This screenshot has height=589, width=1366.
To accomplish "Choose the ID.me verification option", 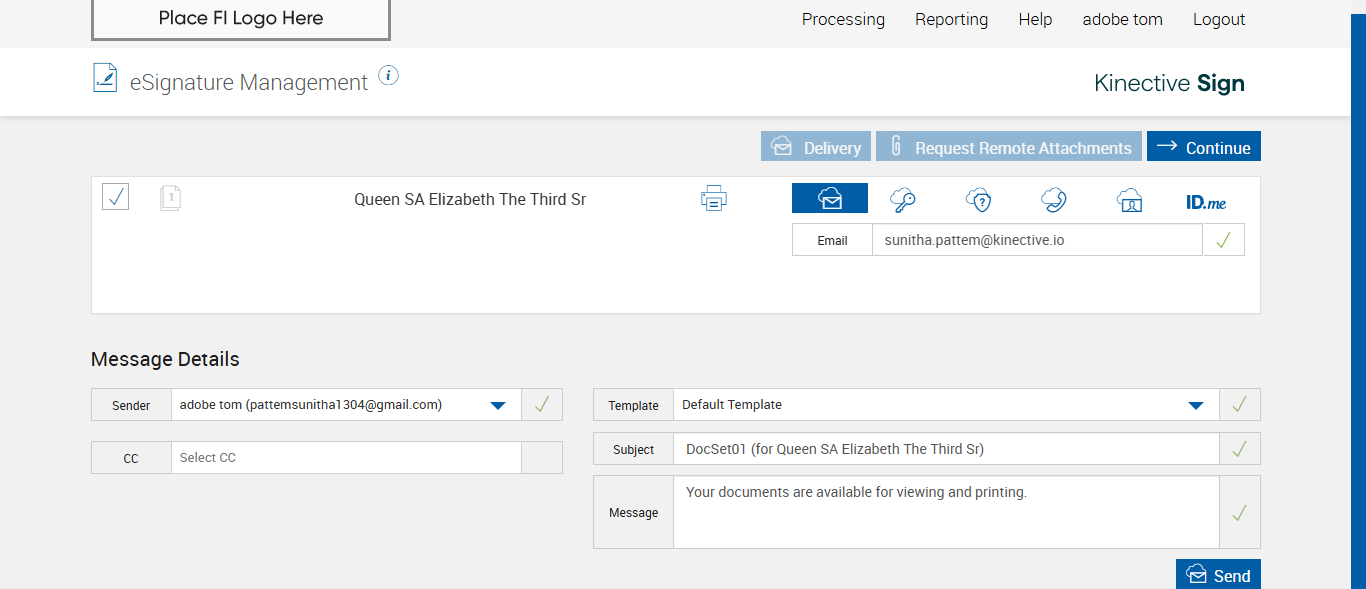I will point(1205,202).
